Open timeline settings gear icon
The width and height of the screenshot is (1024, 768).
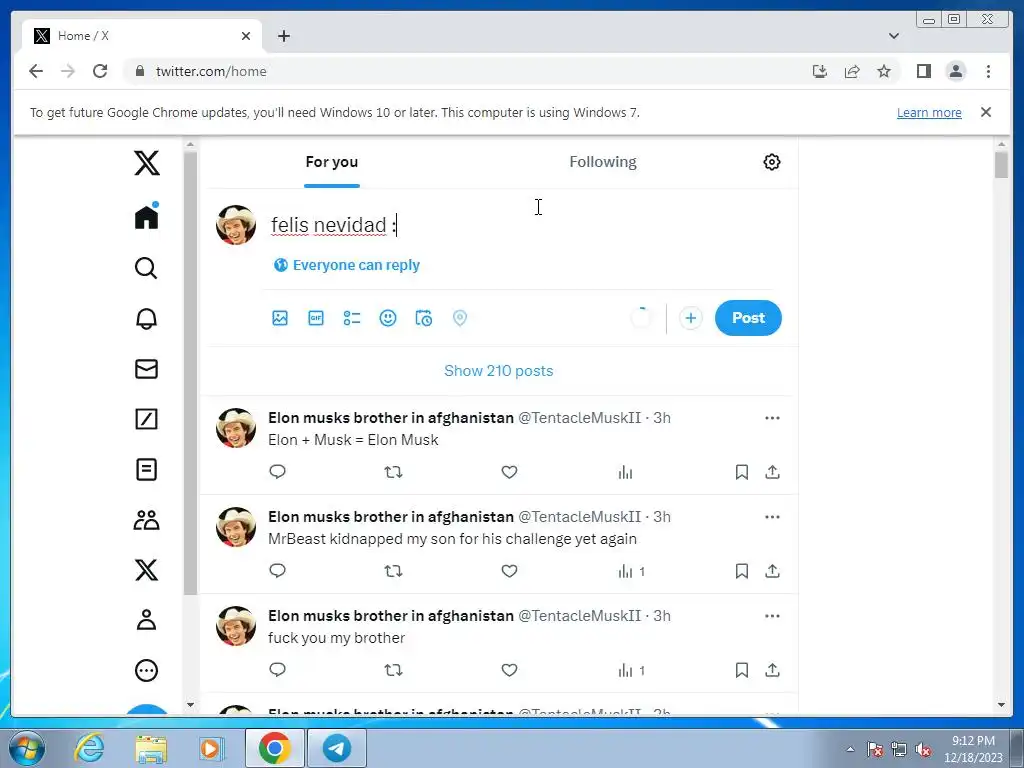click(x=772, y=162)
